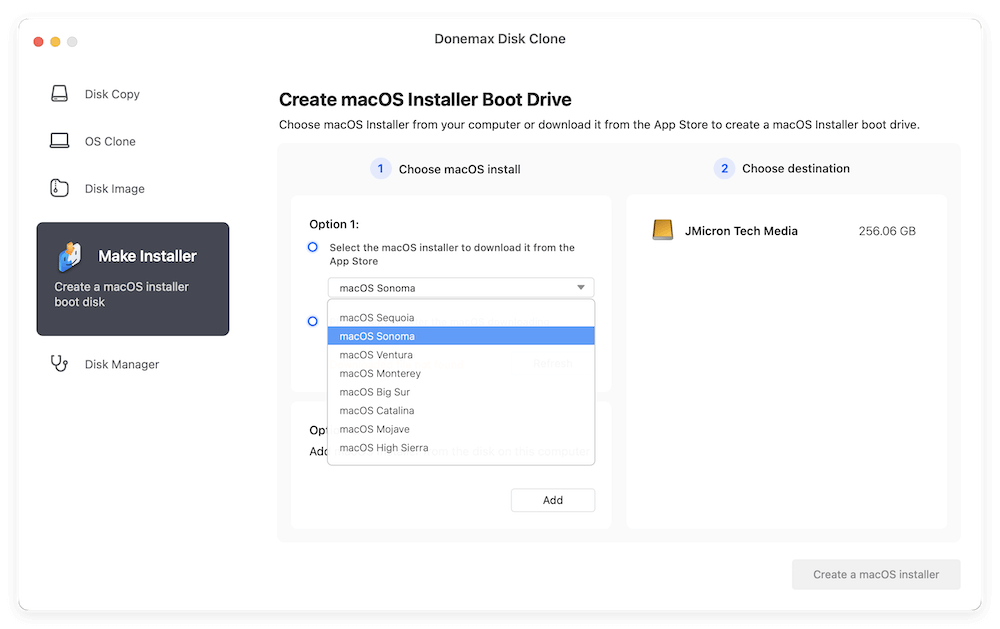1000x629 pixels.
Task: Click the step 1 numbered badge
Action: coord(380,169)
